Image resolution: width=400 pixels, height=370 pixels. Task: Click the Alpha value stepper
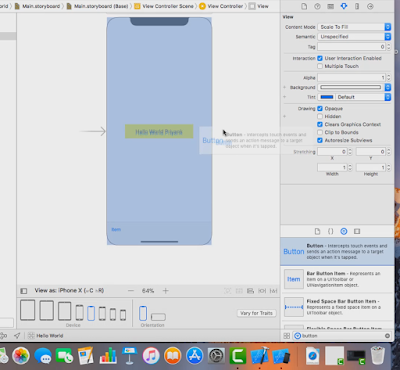point(389,78)
